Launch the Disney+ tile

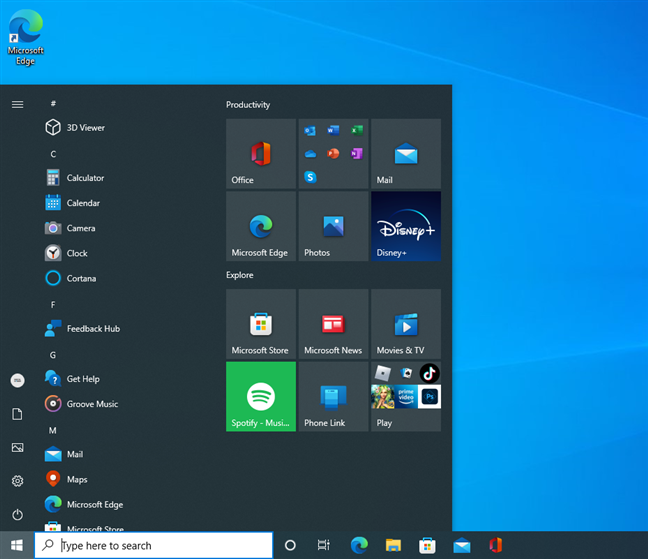[x=406, y=226]
